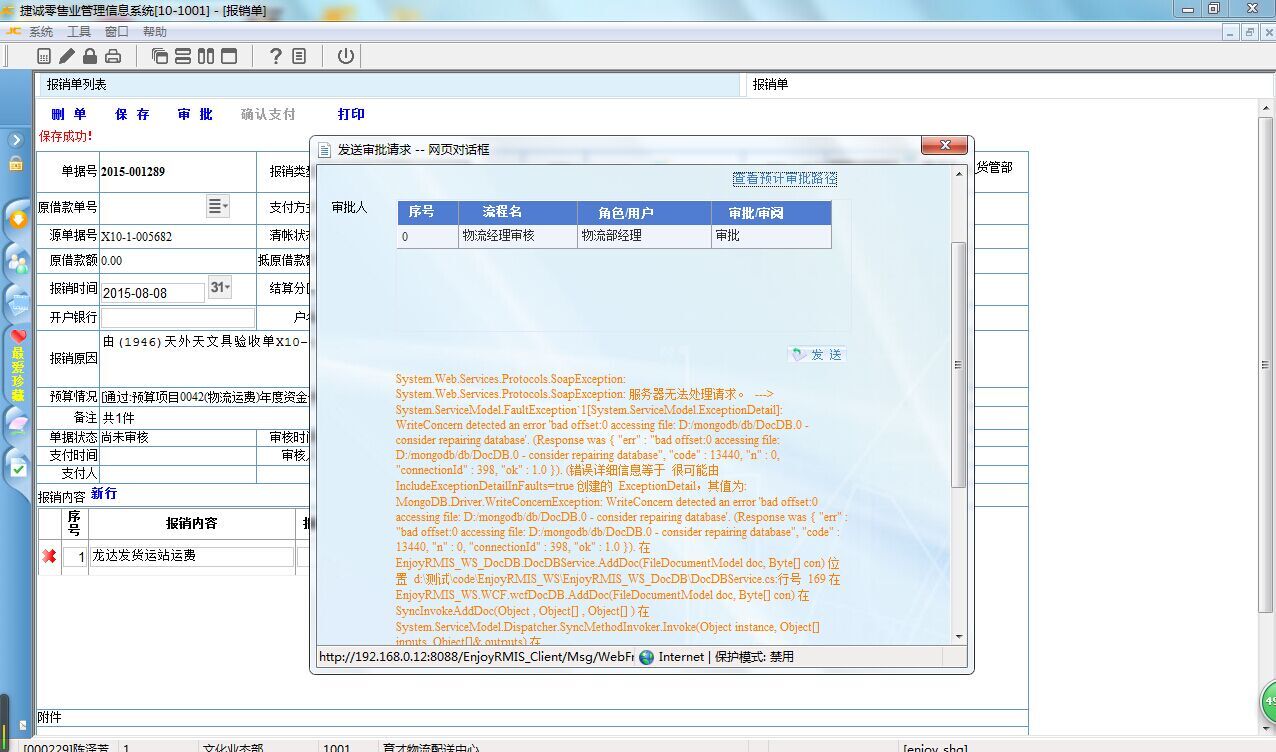1276x752 pixels.
Task: Click the 审批 approval button
Action: point(195,114)
